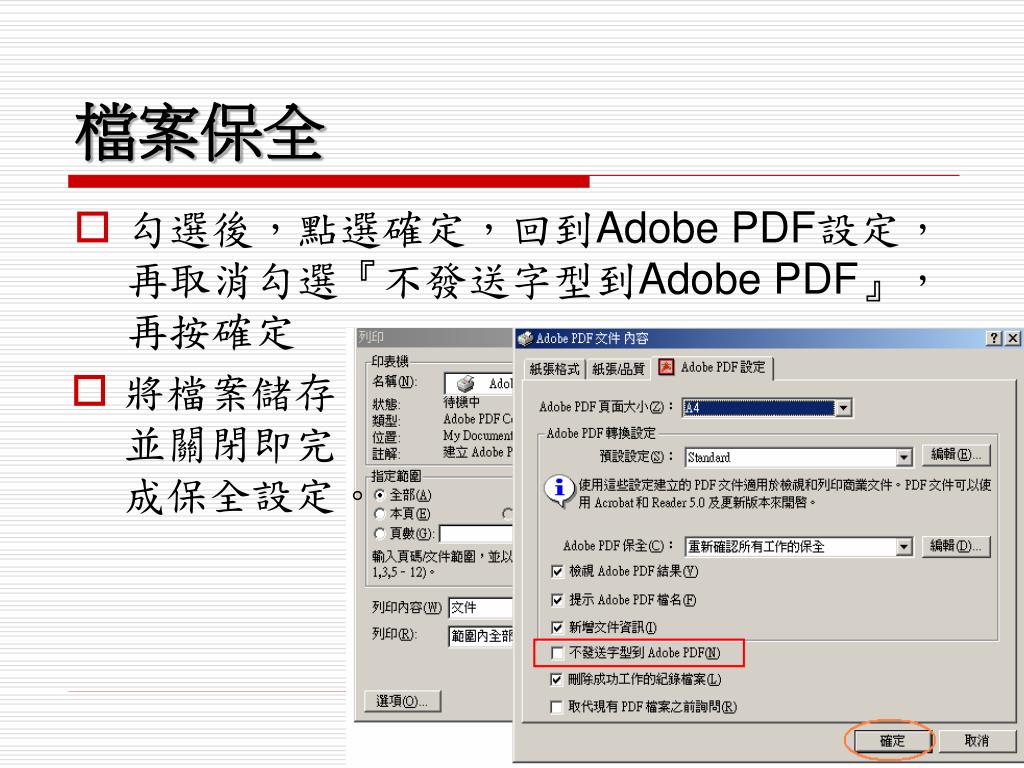Select 全部 radio button in Print dialog

click(x=379, y=495)
